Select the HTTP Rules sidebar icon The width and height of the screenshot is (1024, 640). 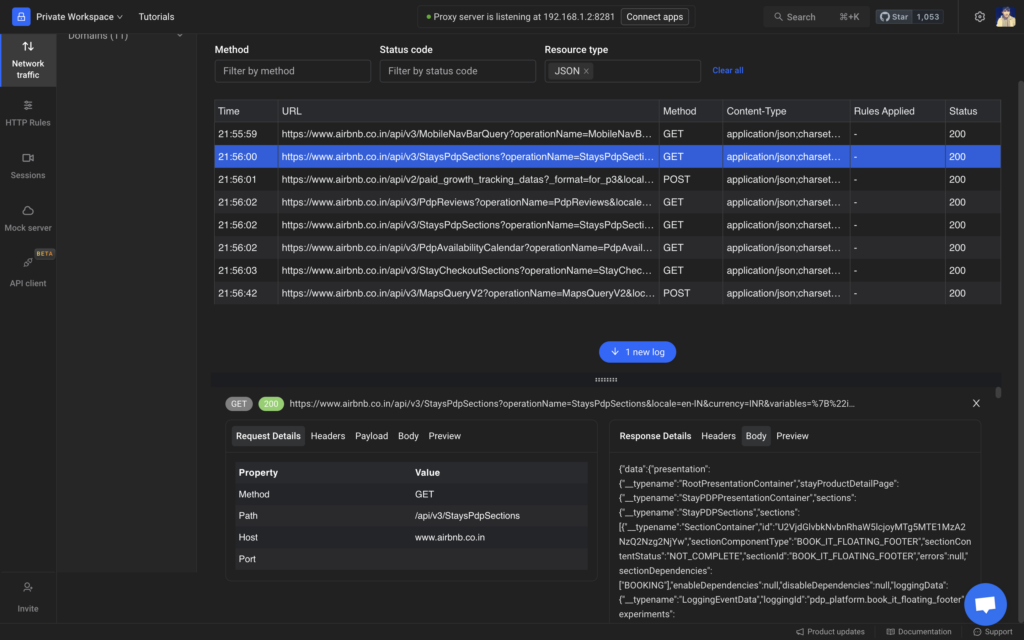pos(27,113)
